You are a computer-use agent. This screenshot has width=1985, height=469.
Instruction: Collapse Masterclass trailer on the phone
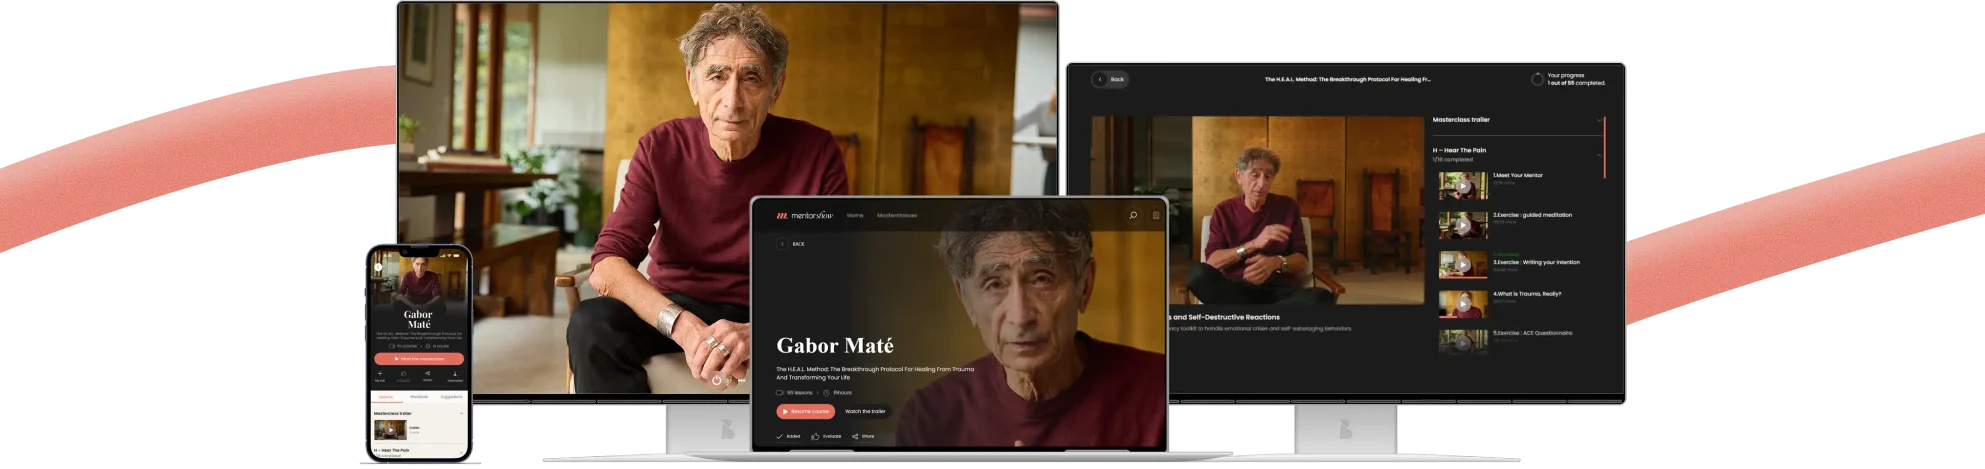pyautogui.click(x=461, y=413)
